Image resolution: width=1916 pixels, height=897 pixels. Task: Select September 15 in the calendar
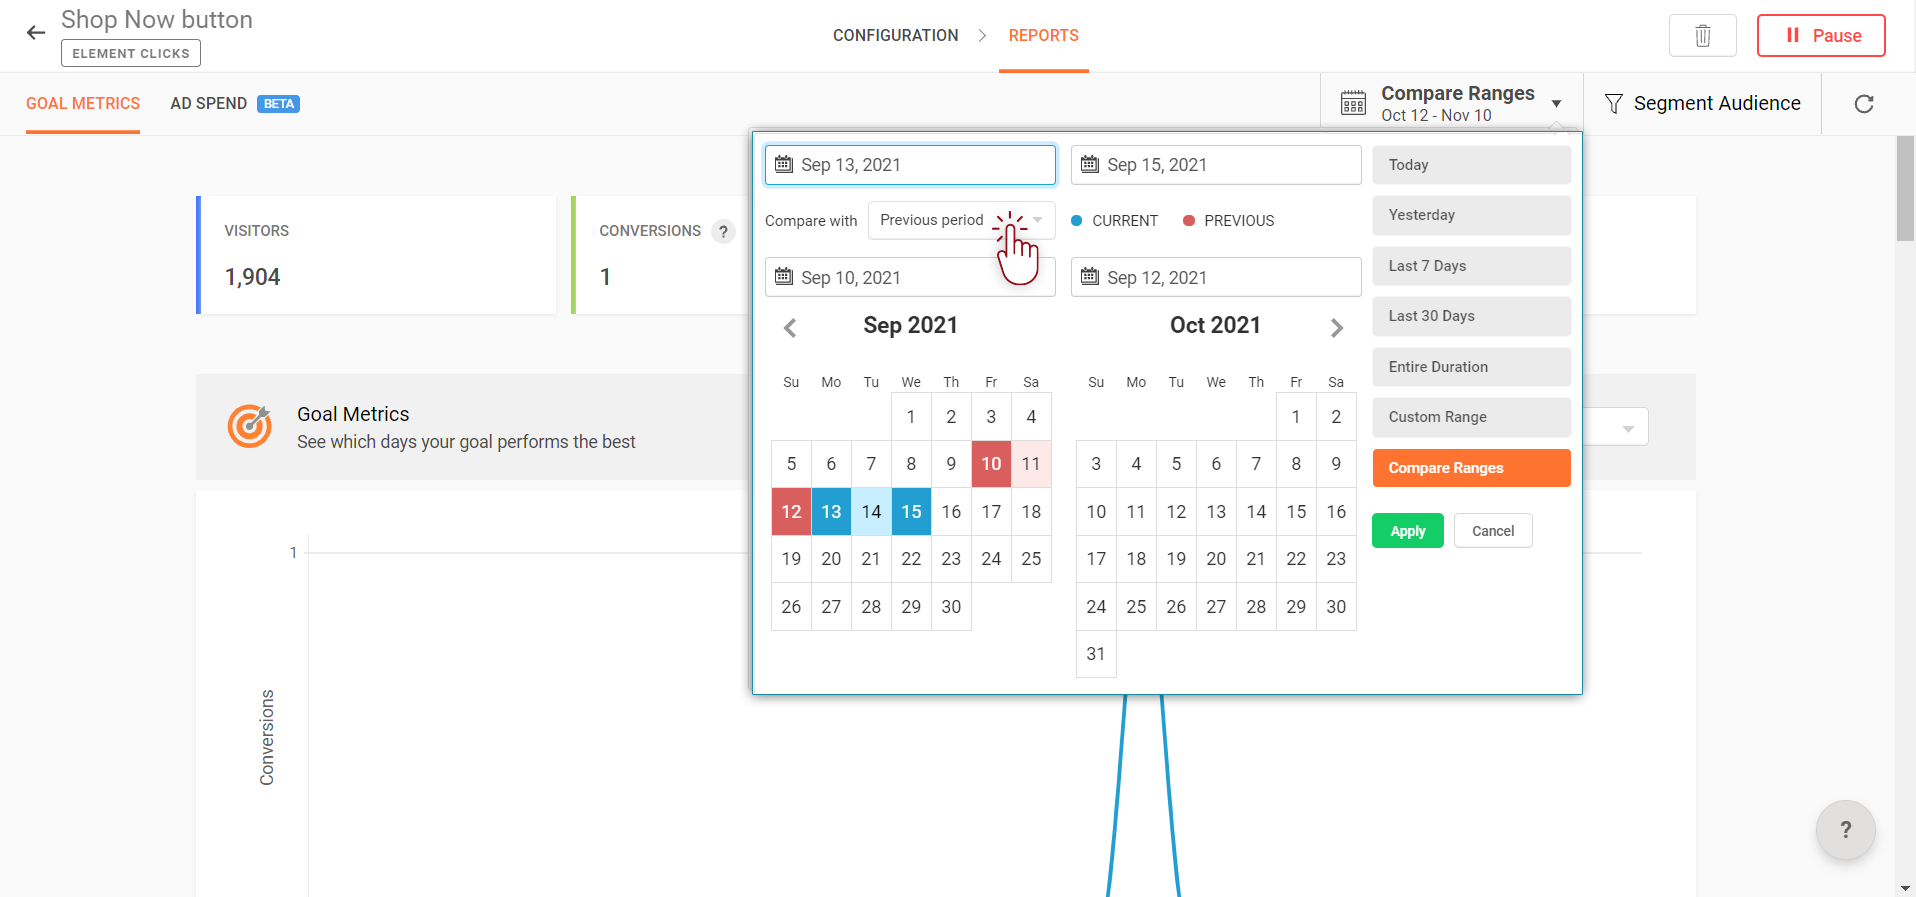click(911, 512)
